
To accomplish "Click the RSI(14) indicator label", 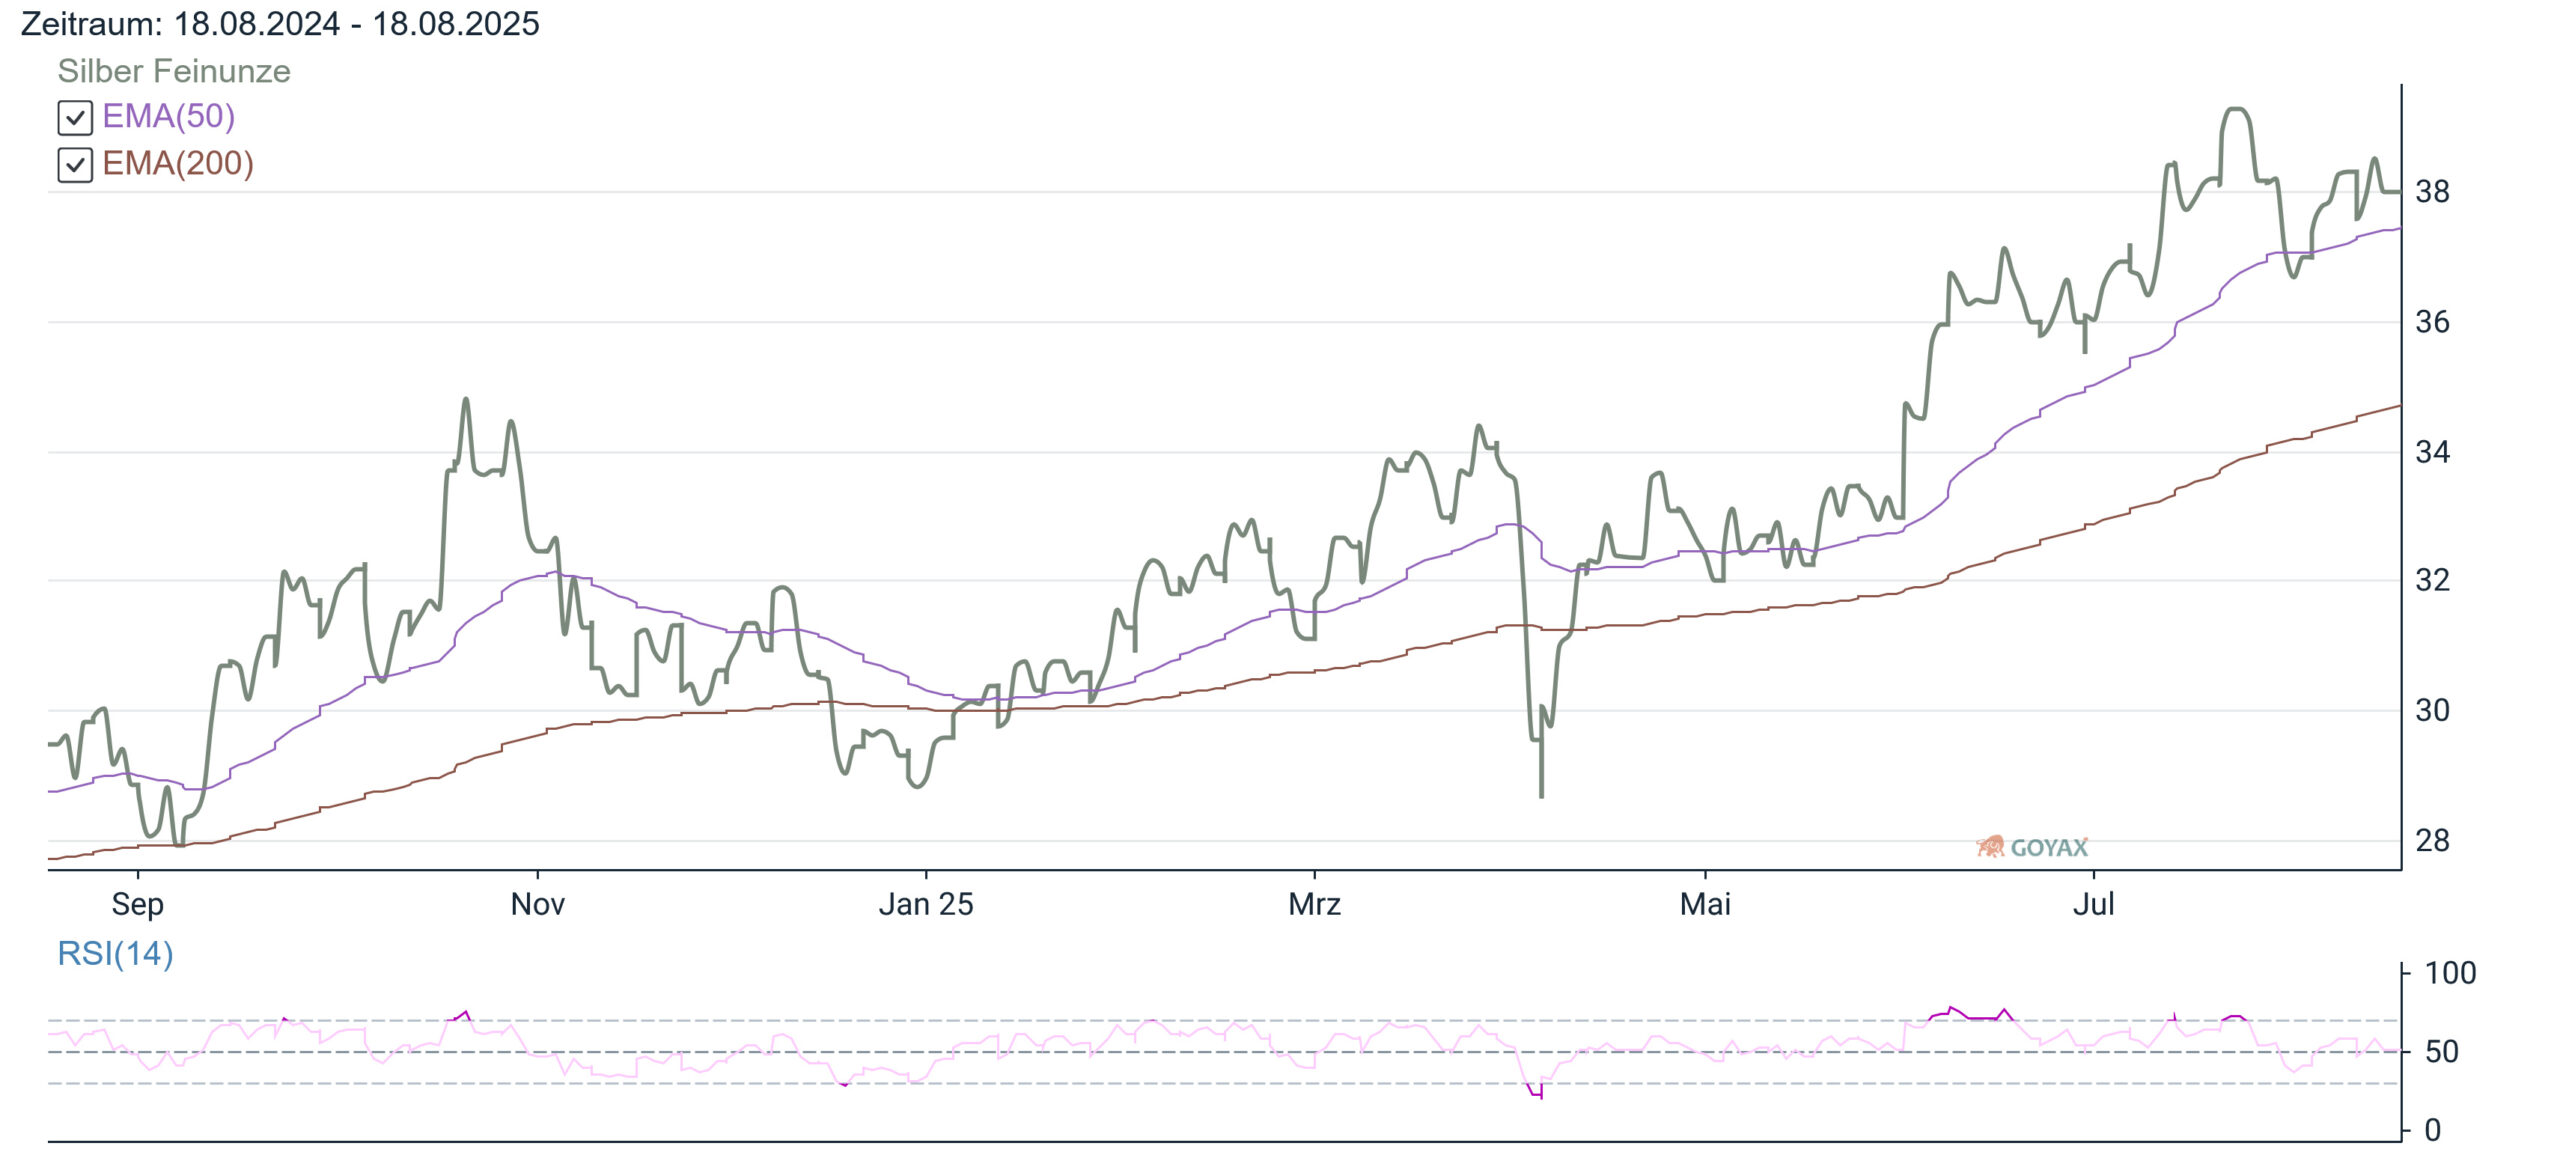I will (x=115, y=953).
